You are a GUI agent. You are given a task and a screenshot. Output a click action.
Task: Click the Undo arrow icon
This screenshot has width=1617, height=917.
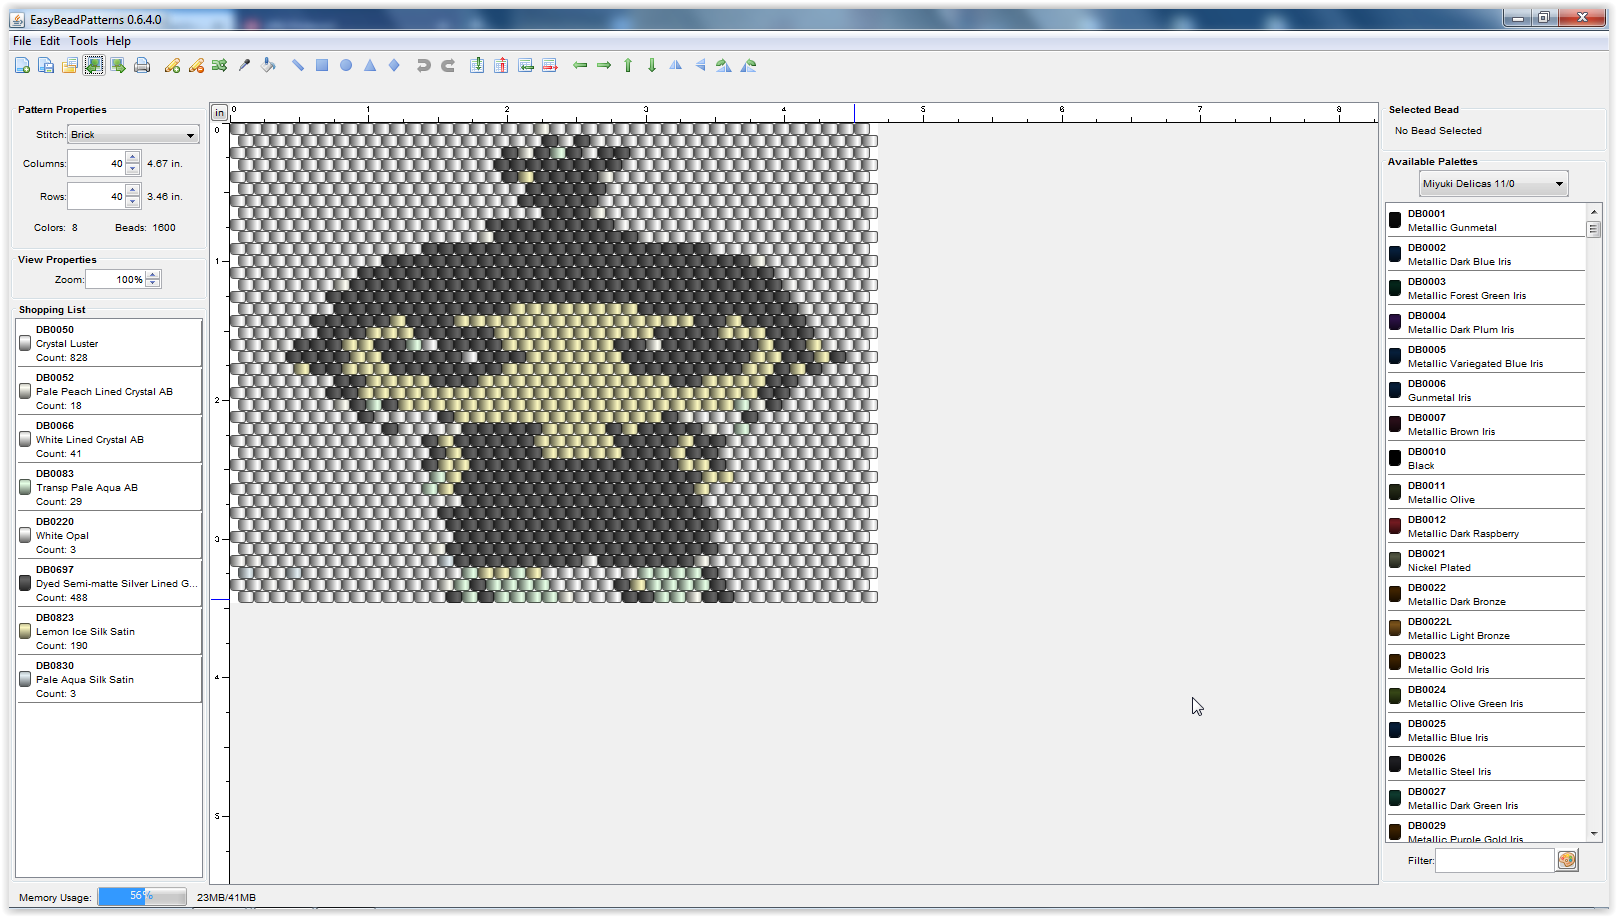[x=423, y=65]
